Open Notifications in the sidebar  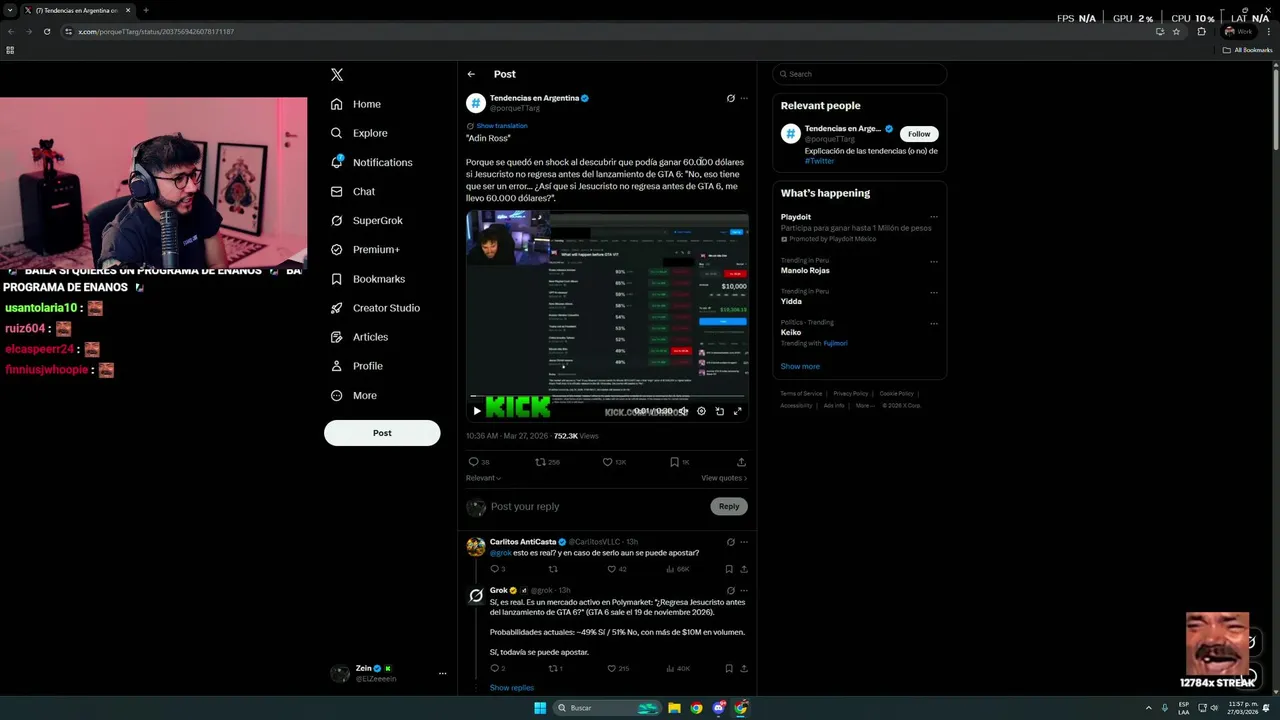coord(371,162)
